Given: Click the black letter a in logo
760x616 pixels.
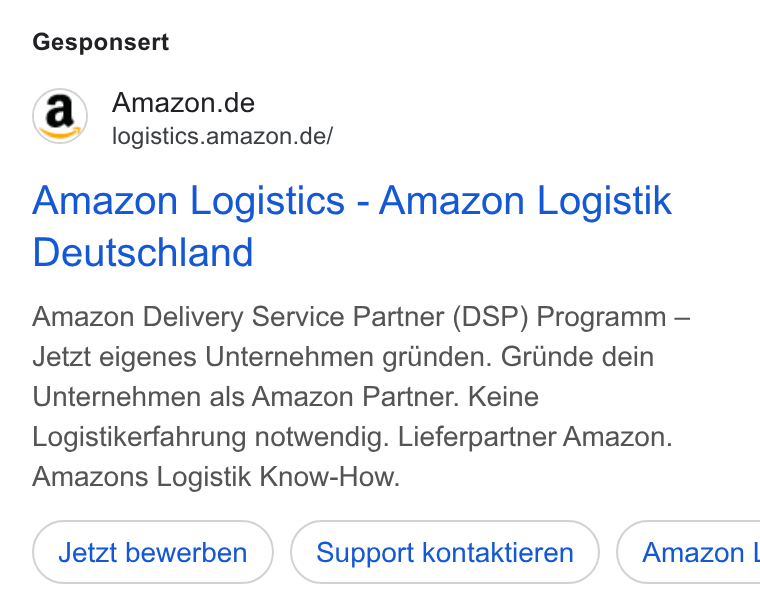Looking at the screenshot, I should pos(59,111).
